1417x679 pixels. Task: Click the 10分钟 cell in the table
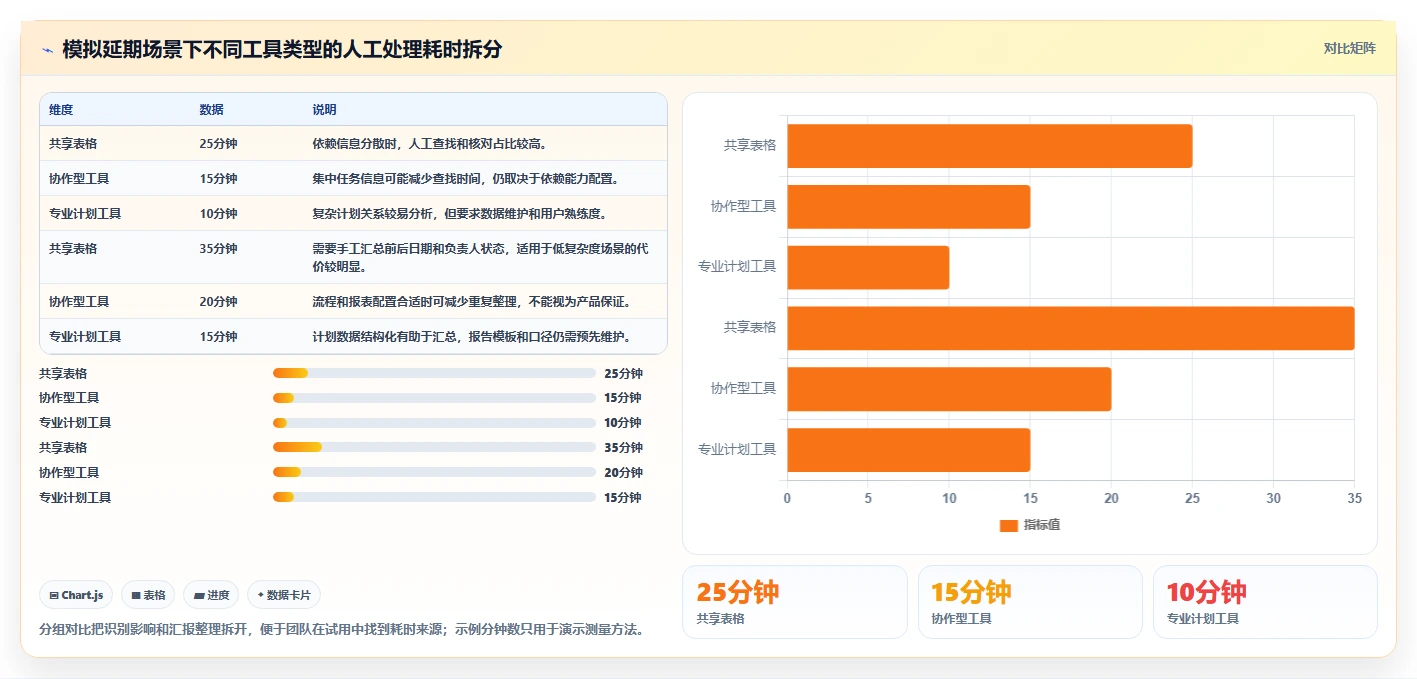pyautogui.click(x=218, y=213)
